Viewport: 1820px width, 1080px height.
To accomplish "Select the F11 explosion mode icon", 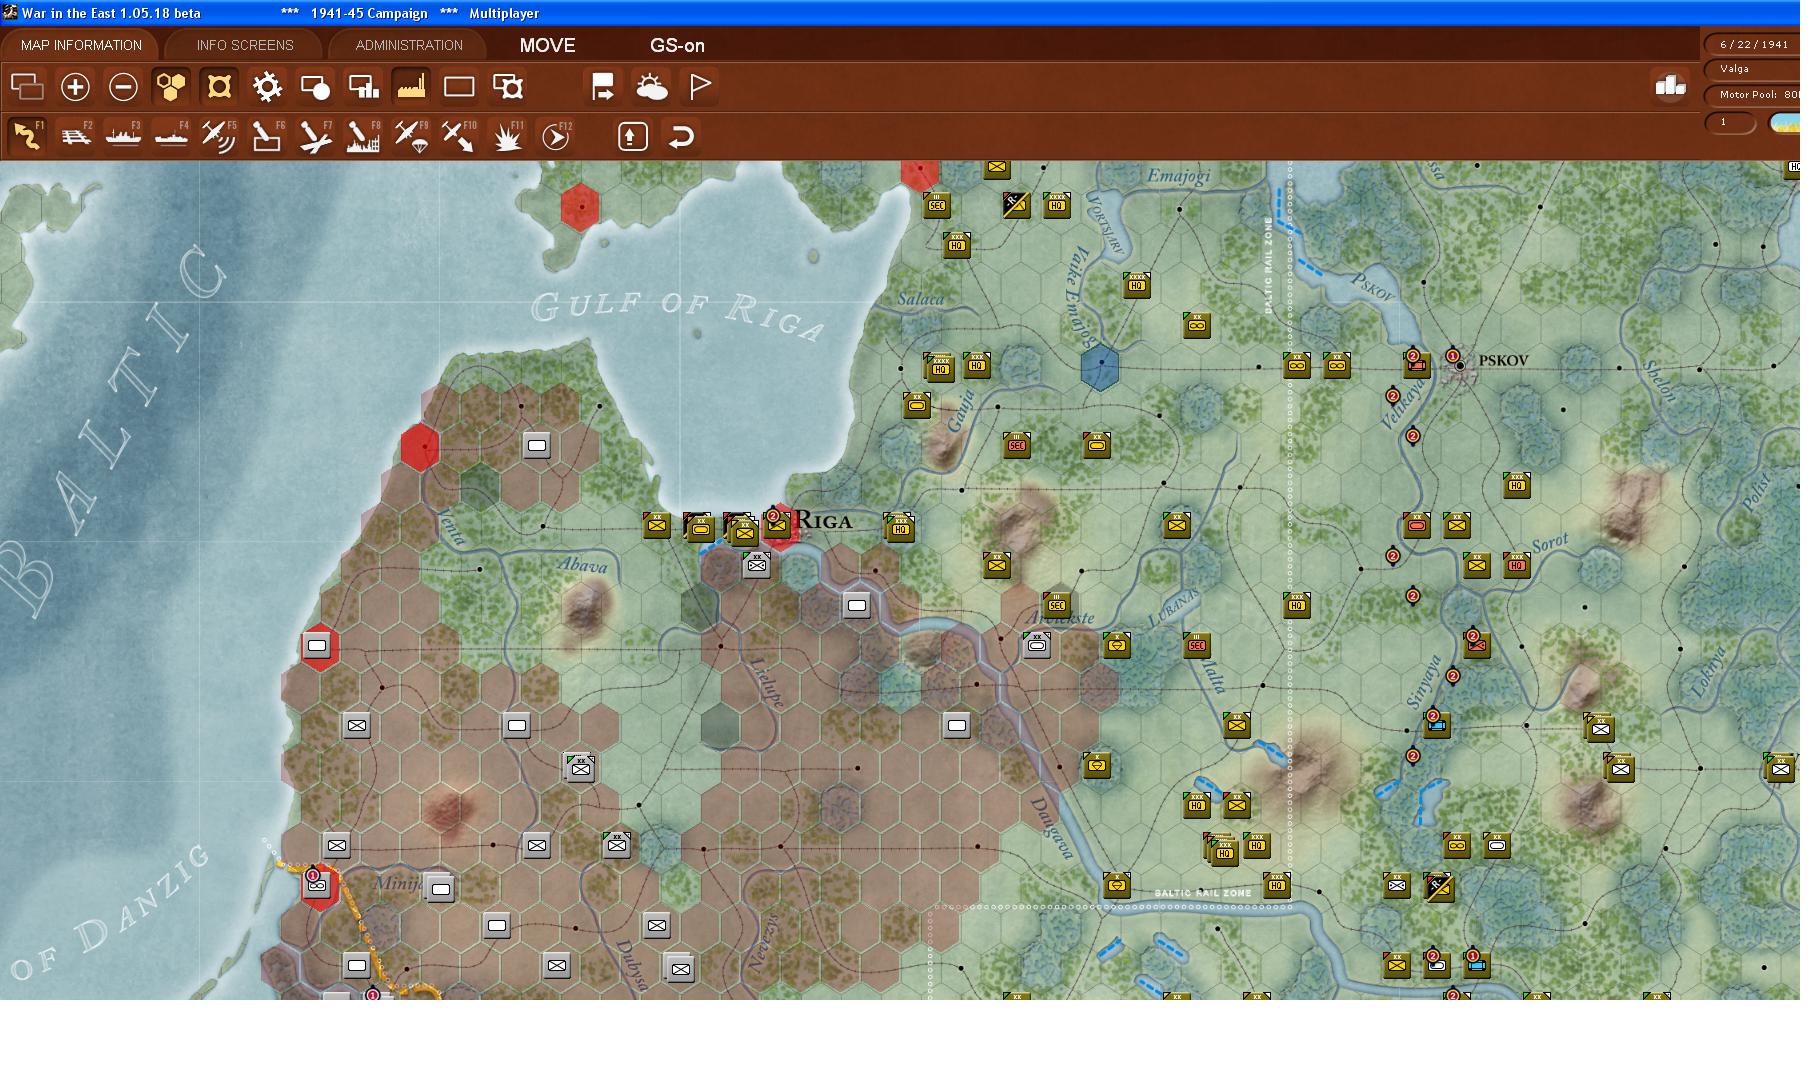I will (507, 136).
